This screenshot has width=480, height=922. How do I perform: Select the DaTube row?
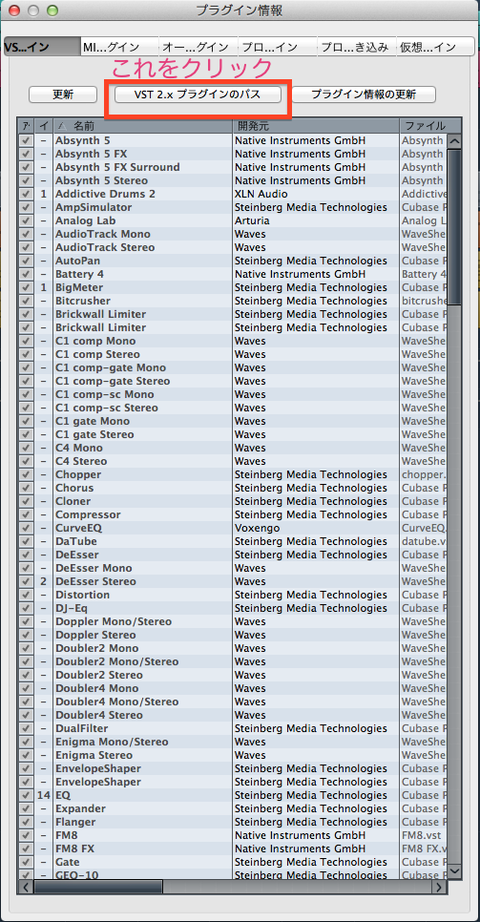(234, 541)
